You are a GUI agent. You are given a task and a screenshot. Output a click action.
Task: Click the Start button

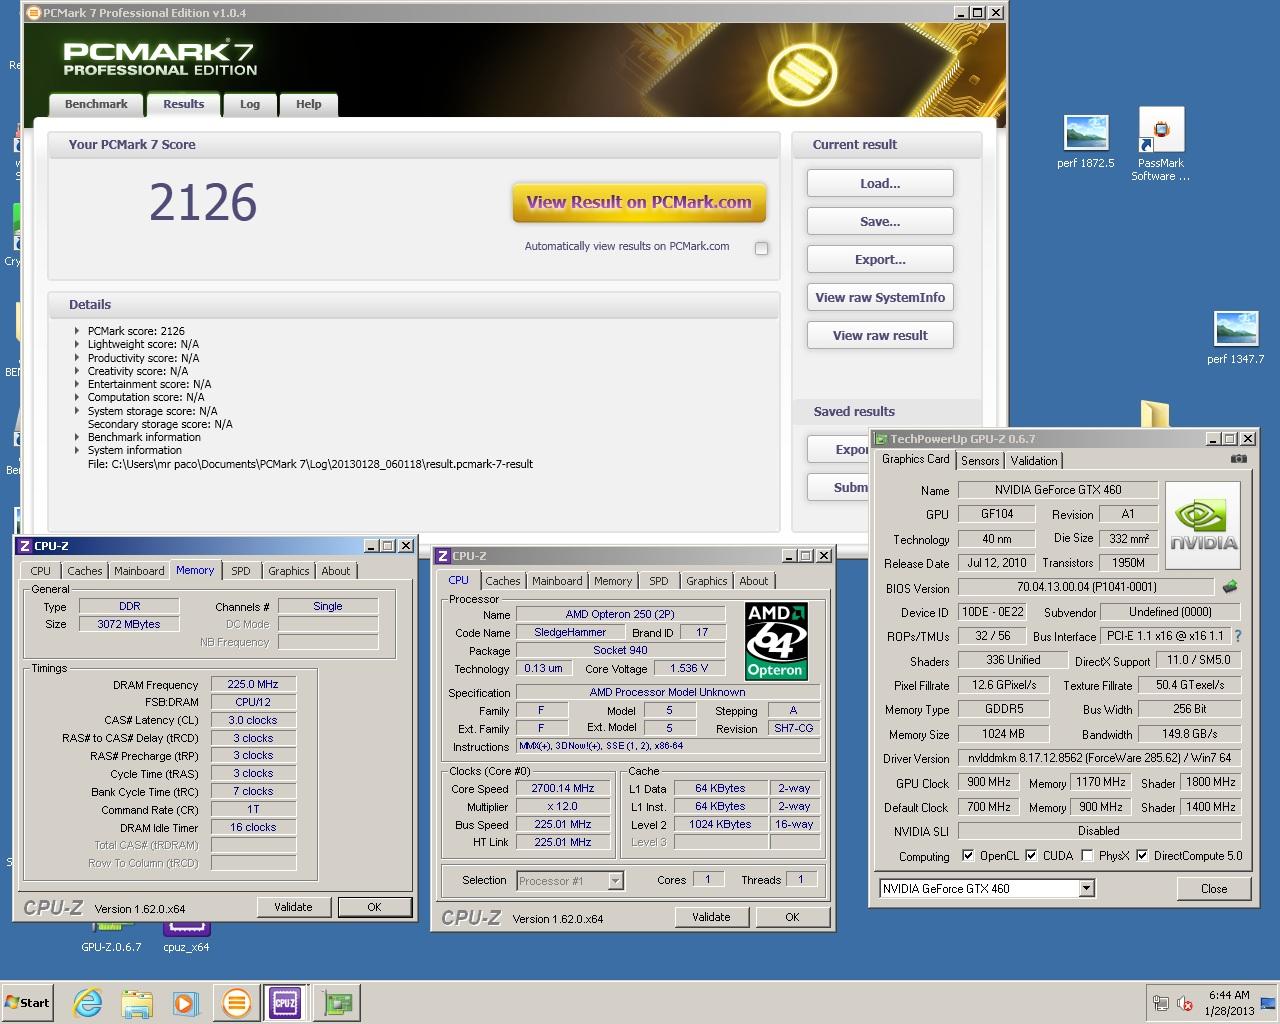click(28, 1003)
